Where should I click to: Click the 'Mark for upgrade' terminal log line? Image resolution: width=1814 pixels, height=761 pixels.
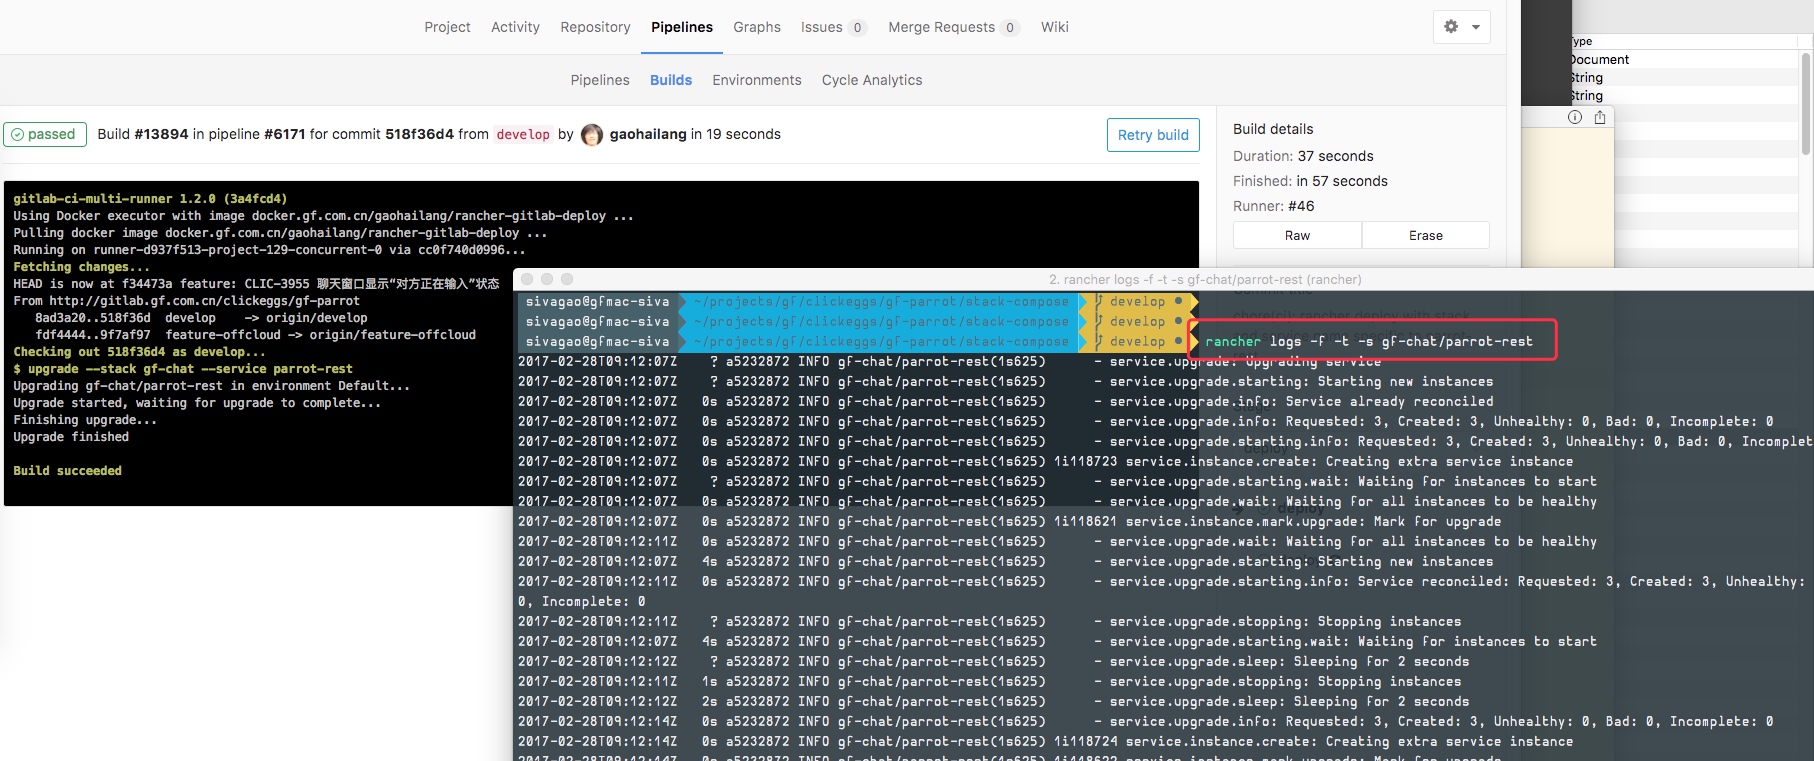1009,522
